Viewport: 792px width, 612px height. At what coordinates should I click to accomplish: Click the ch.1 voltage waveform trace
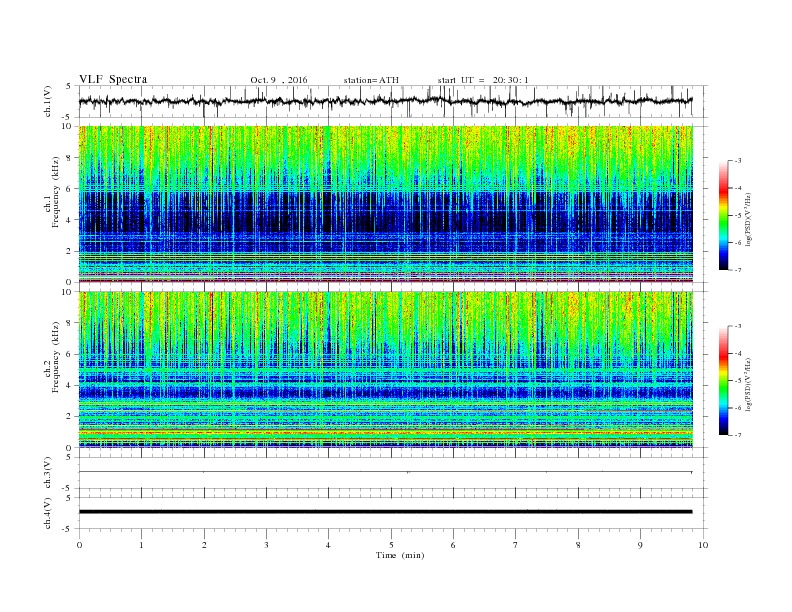[385, 101]
